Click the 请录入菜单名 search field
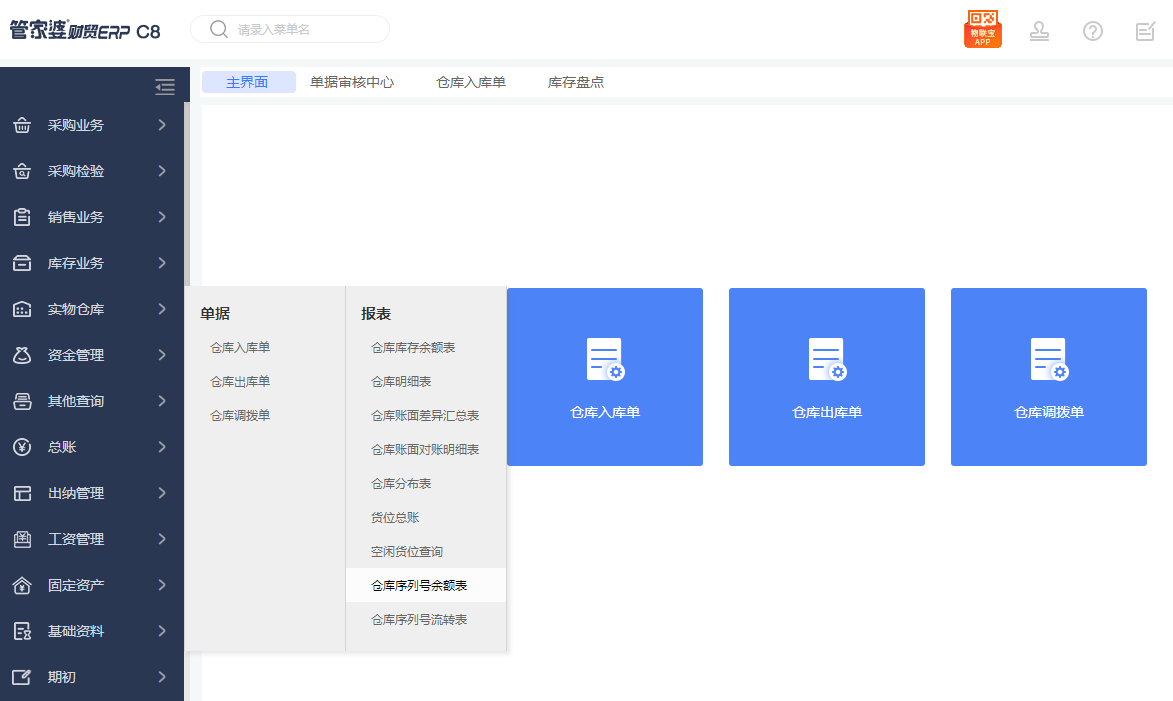 [290, 29]
